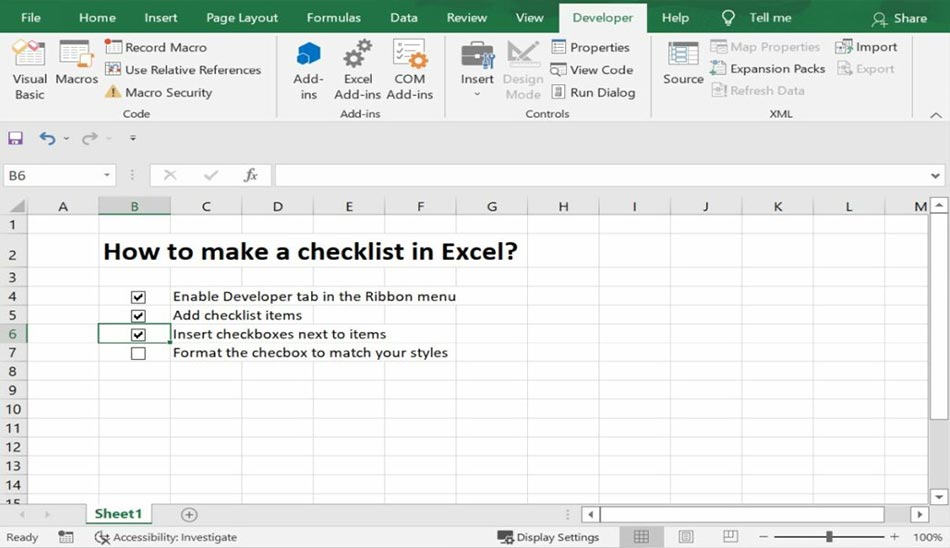This screenshot has width=950, height=548.
Task: Switch to the Page Layout tab
Action: pos(242,17)
